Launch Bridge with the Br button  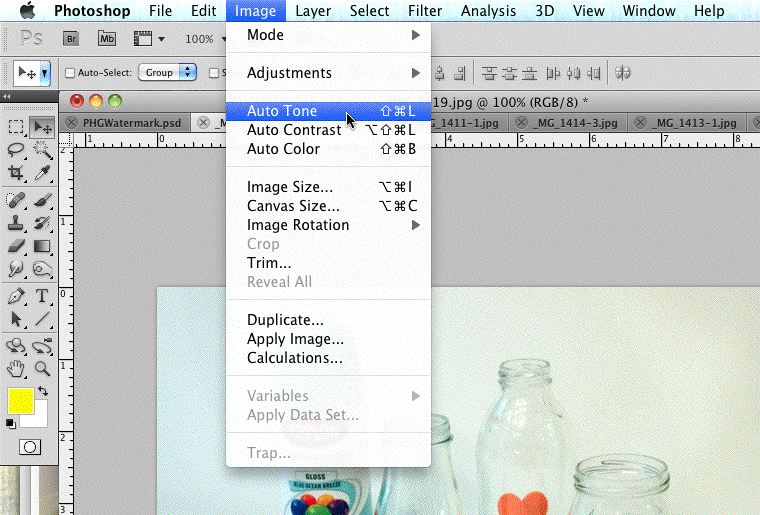[x=71, y=38]
